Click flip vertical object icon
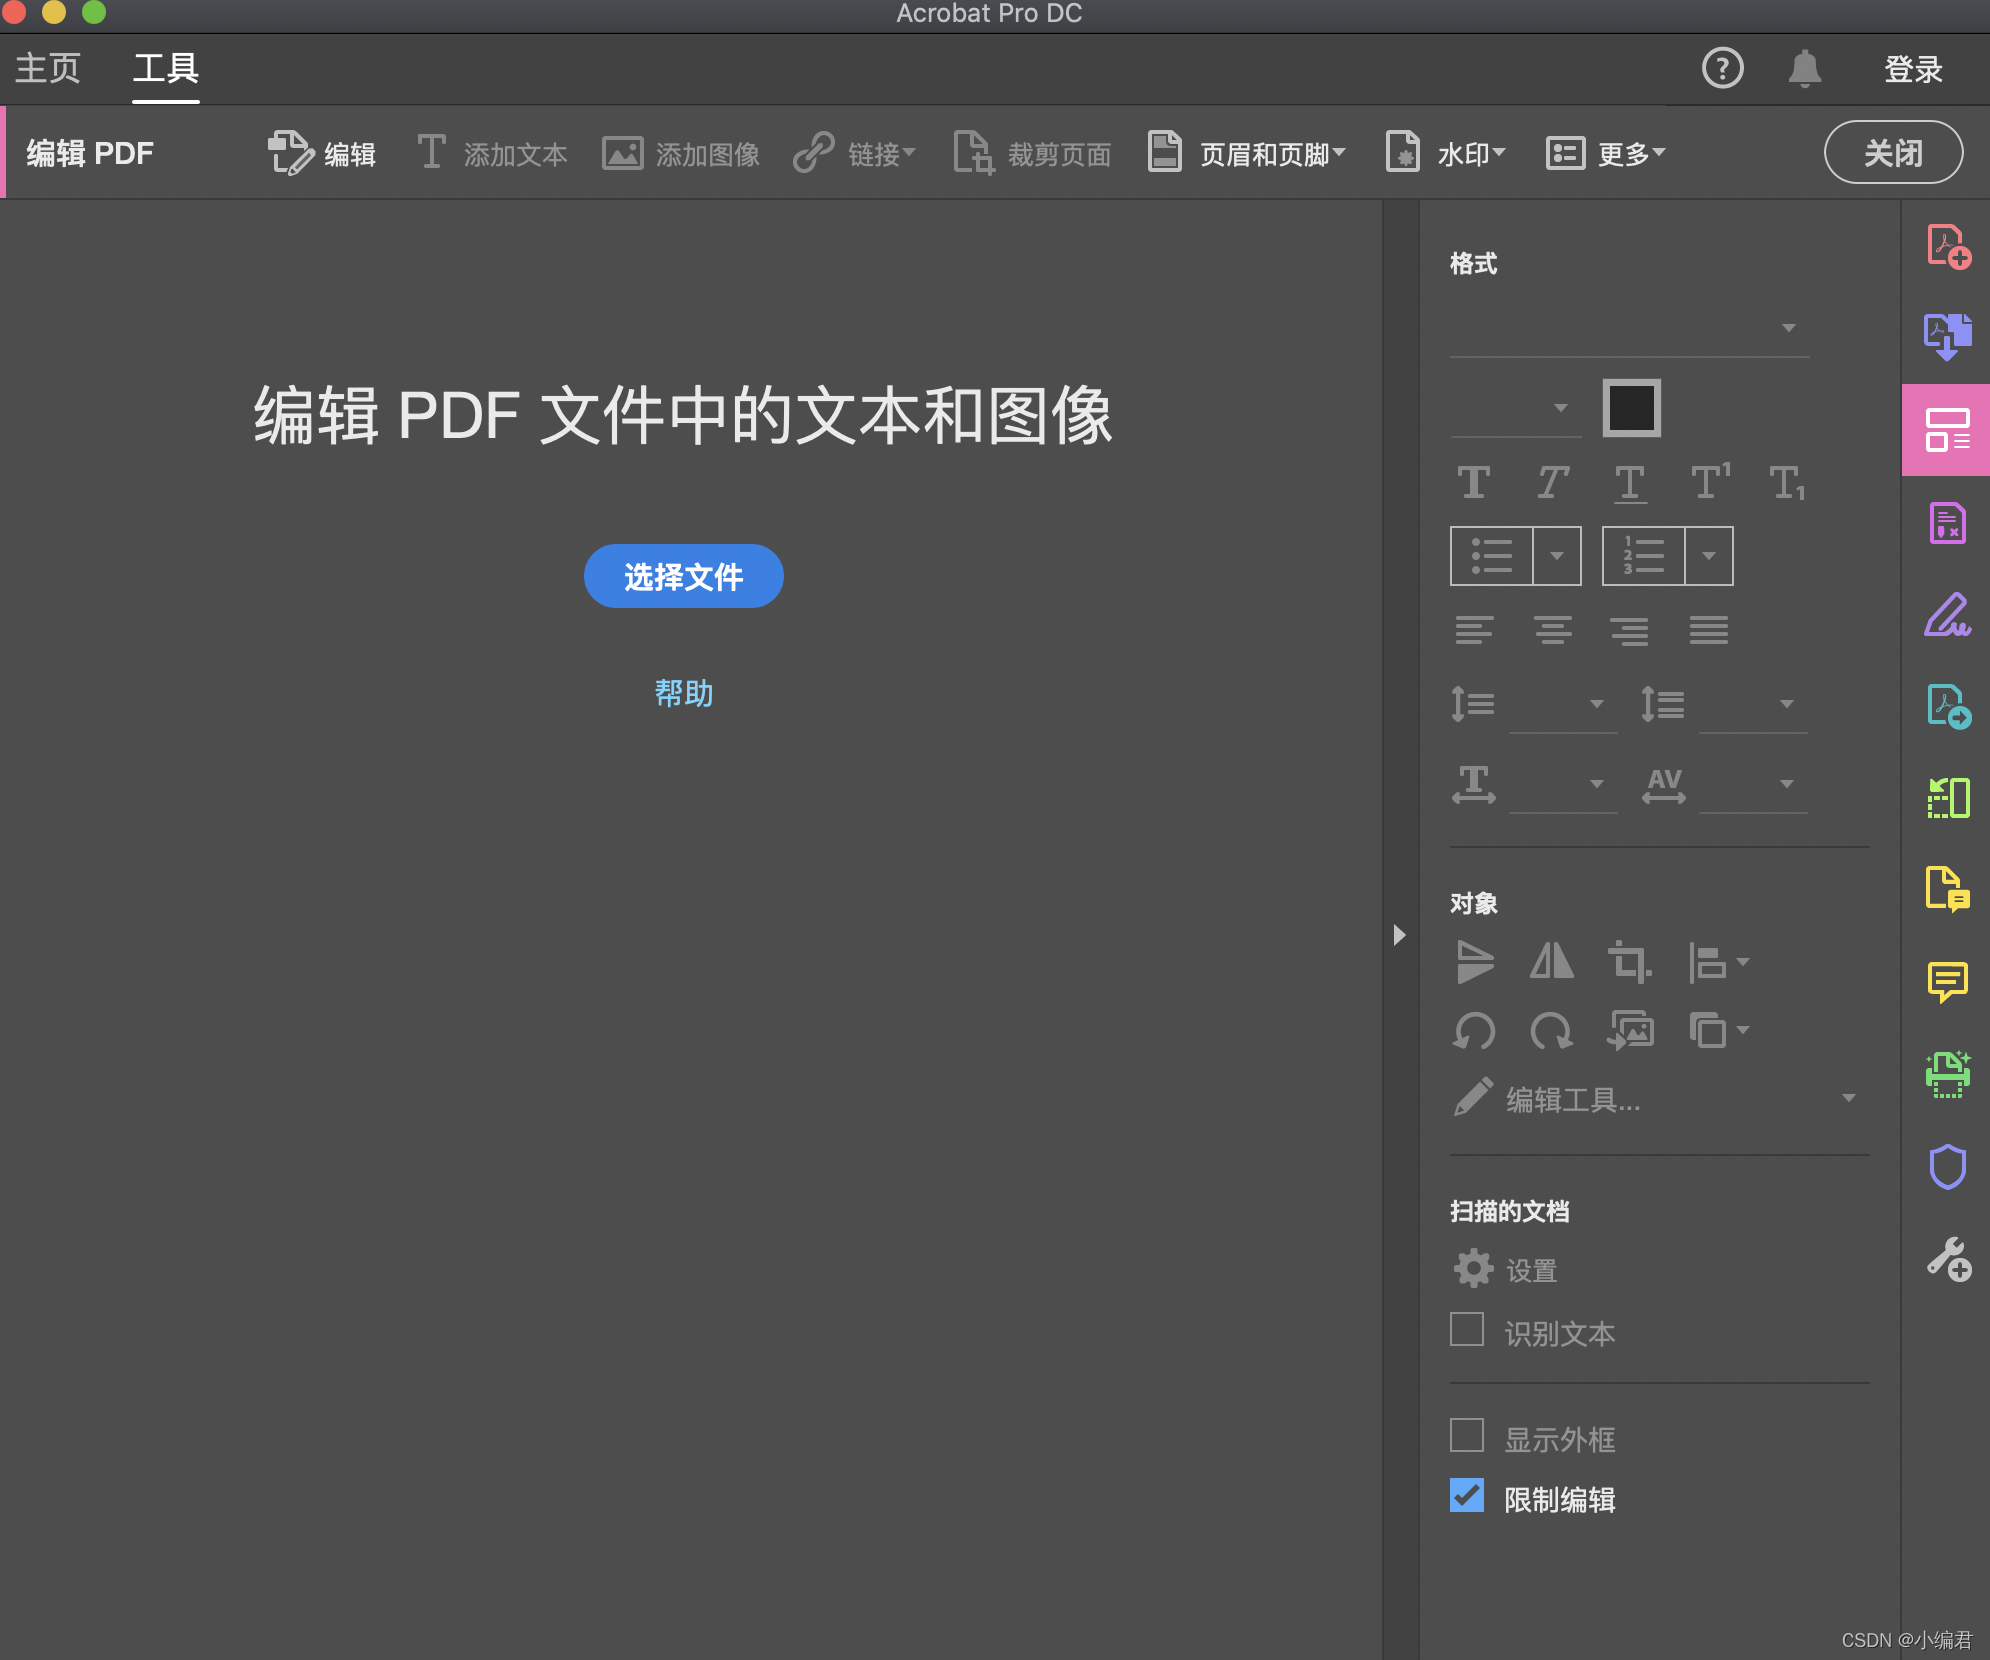This screenshot has width=1990, height=1660. [x=1475, y=962]
